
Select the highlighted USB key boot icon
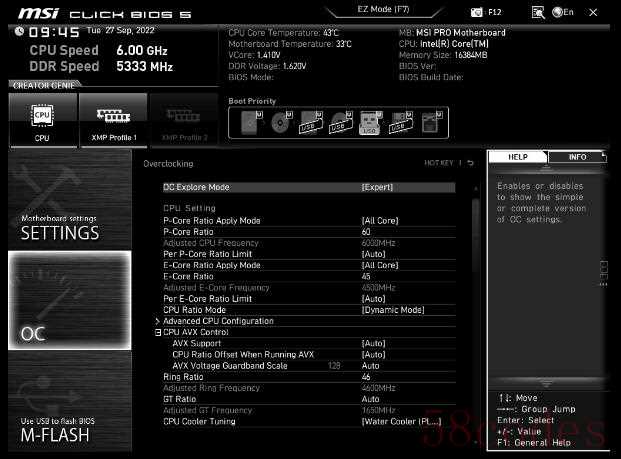[x=370, y=123]
